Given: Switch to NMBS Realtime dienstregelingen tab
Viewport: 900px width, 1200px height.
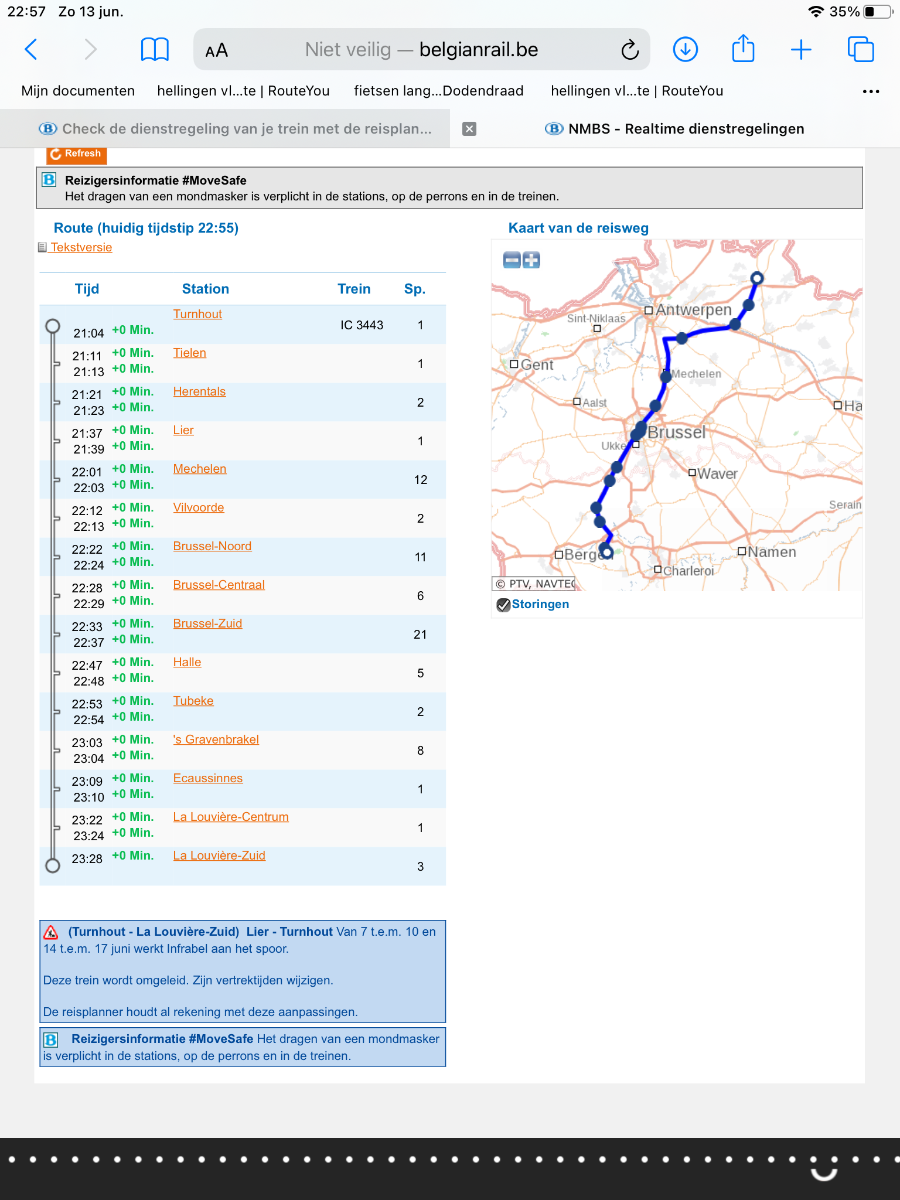Looking at the screenshot, I should point(686,128).
